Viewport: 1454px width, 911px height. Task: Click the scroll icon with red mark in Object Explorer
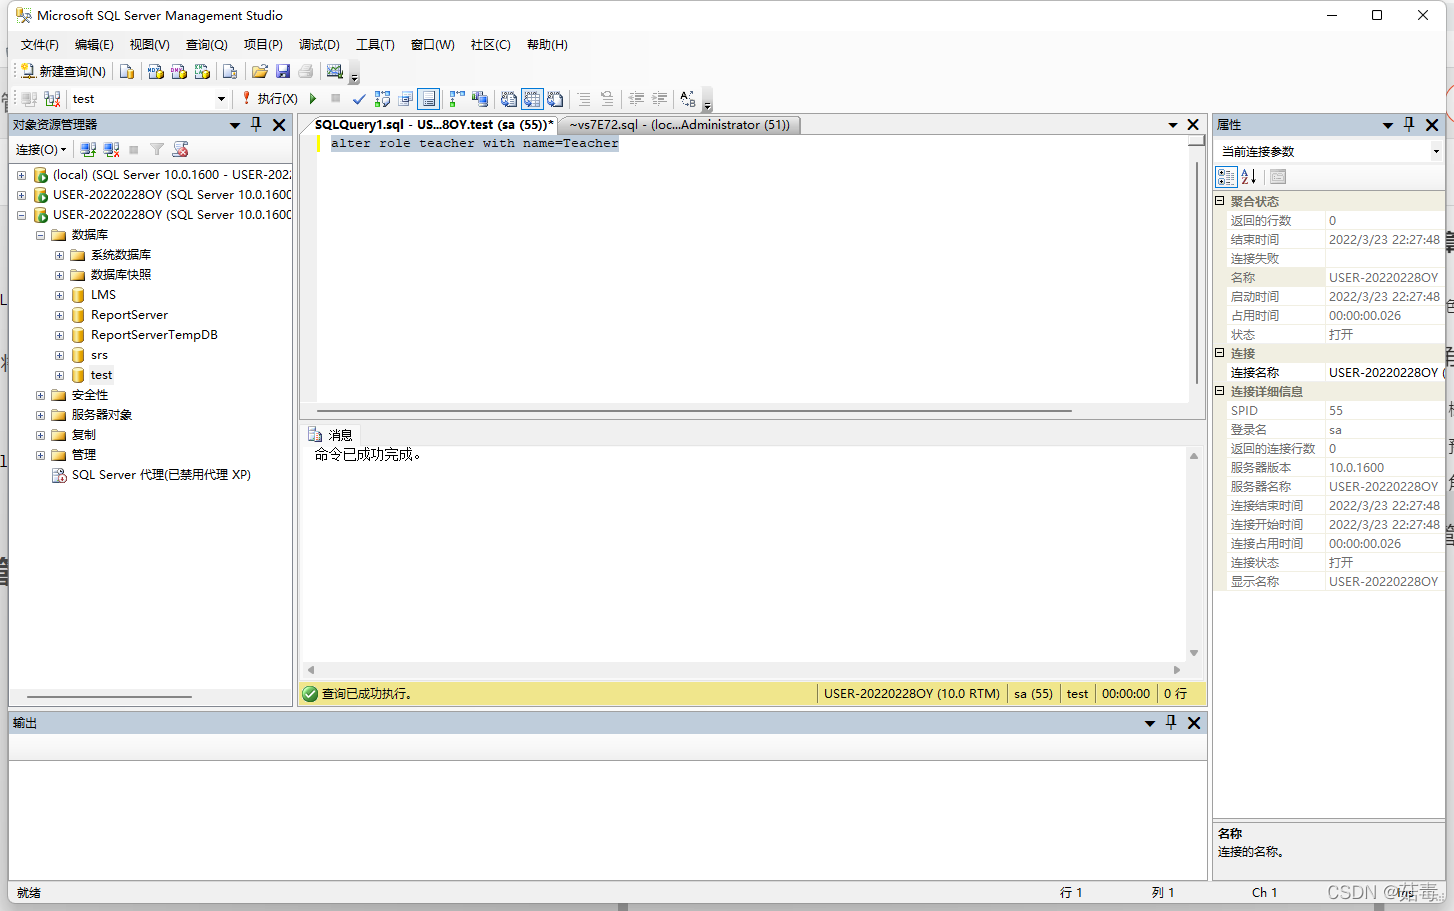(180, 149)
